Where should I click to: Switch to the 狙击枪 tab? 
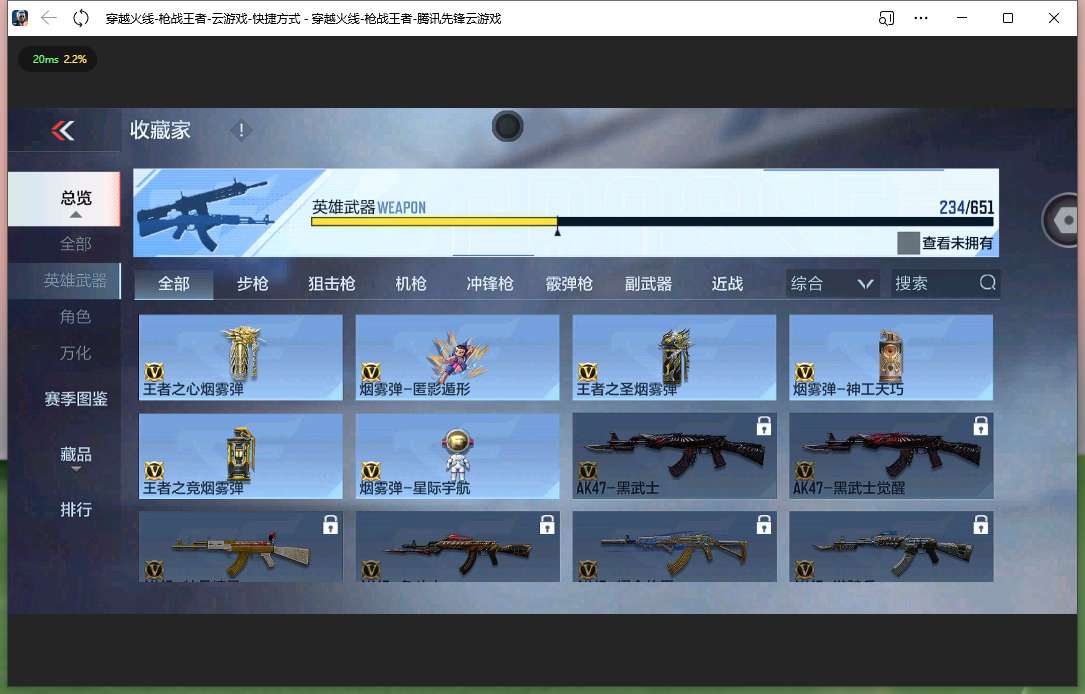tap(331, 284)
